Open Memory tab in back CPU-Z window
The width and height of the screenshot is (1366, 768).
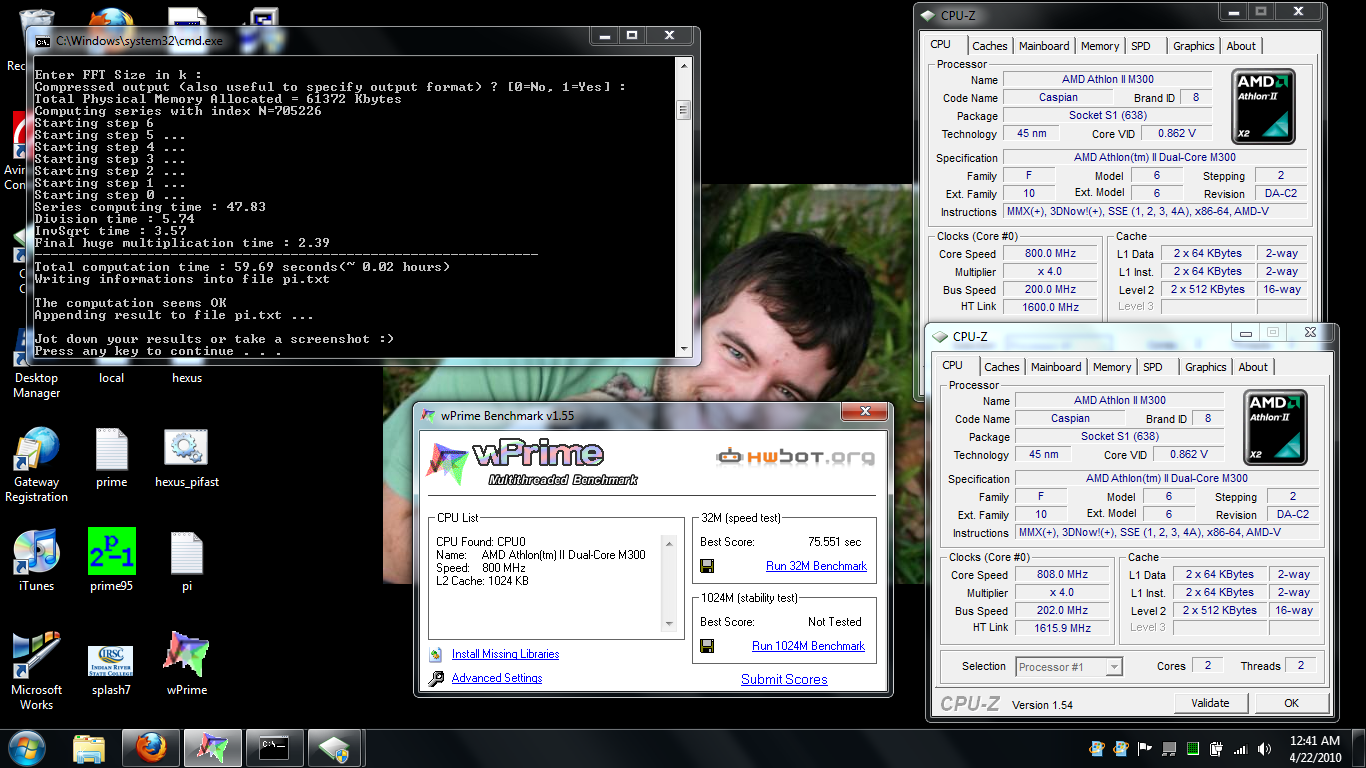click(1100, 46)
